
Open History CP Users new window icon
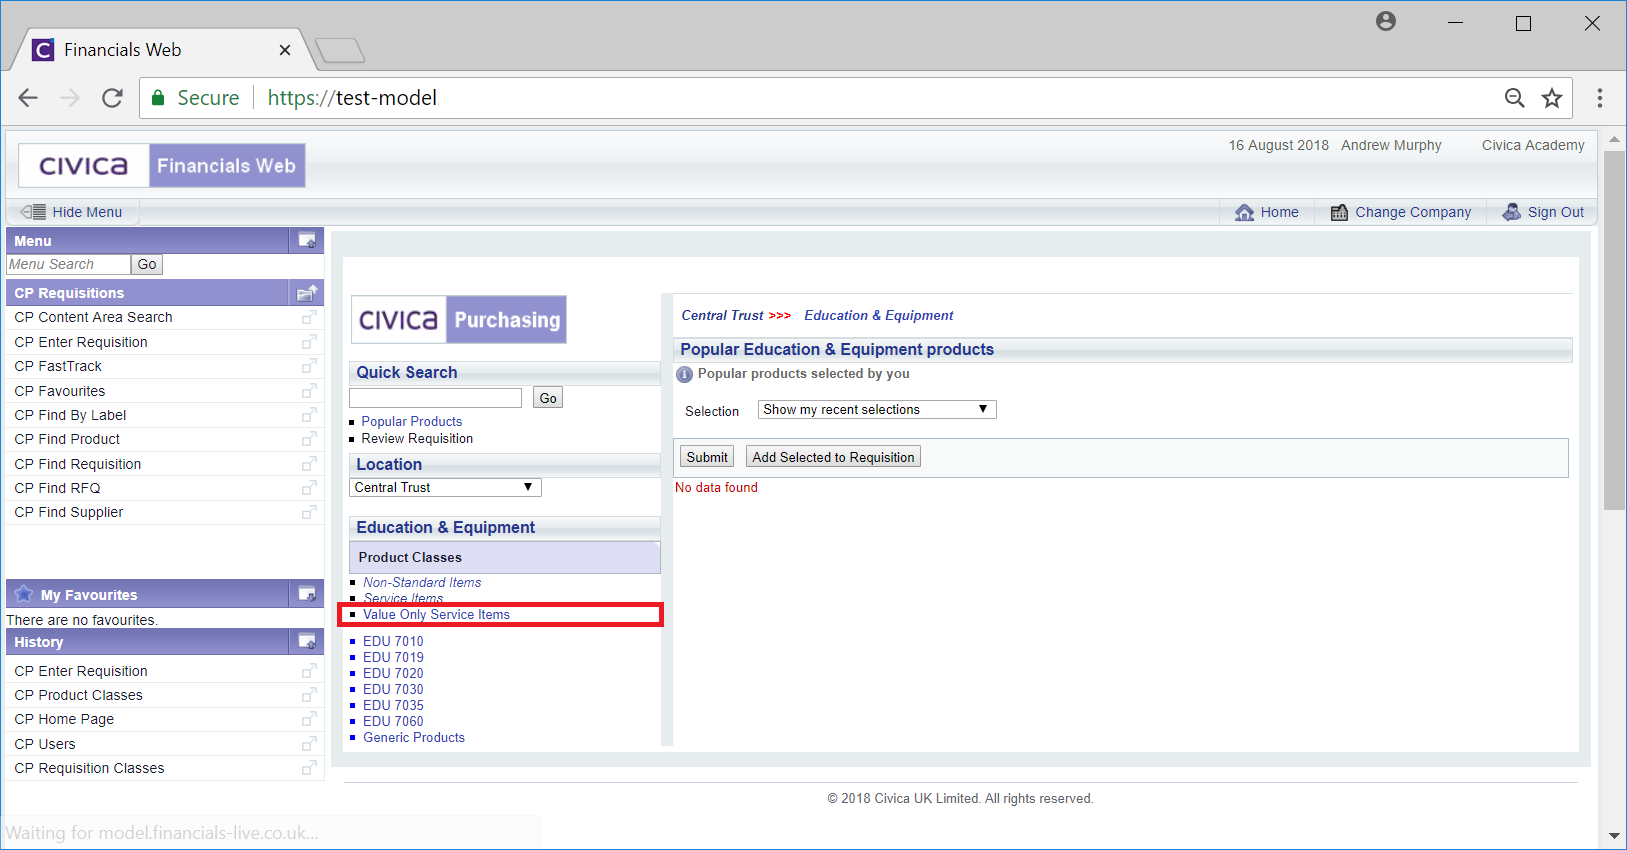tap(309, 744)
